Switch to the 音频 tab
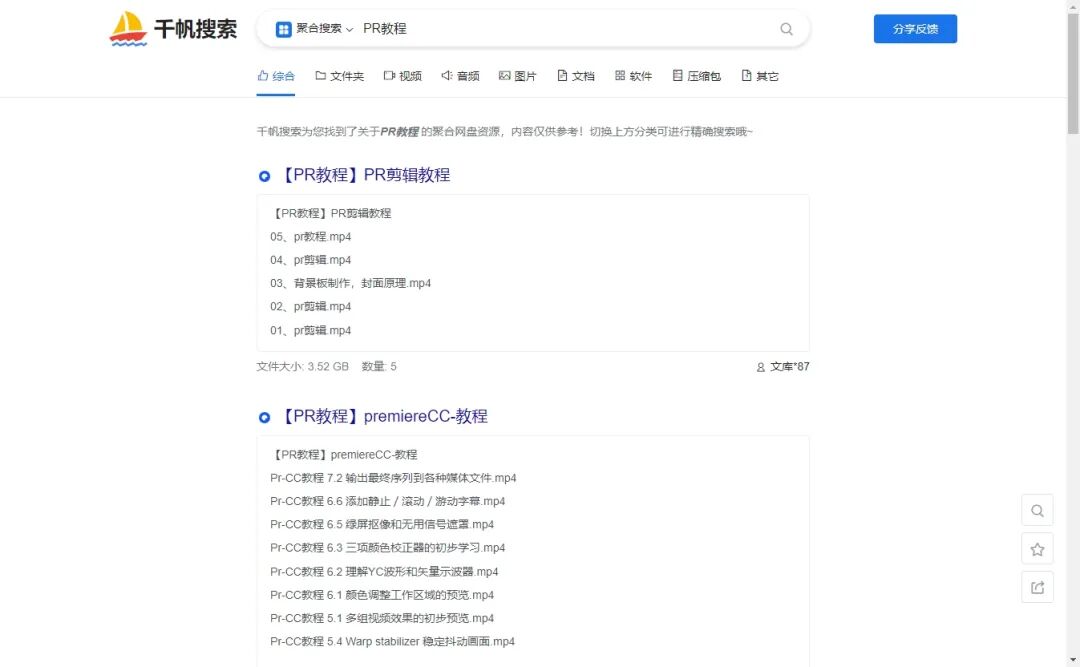 tap(460, 76)
